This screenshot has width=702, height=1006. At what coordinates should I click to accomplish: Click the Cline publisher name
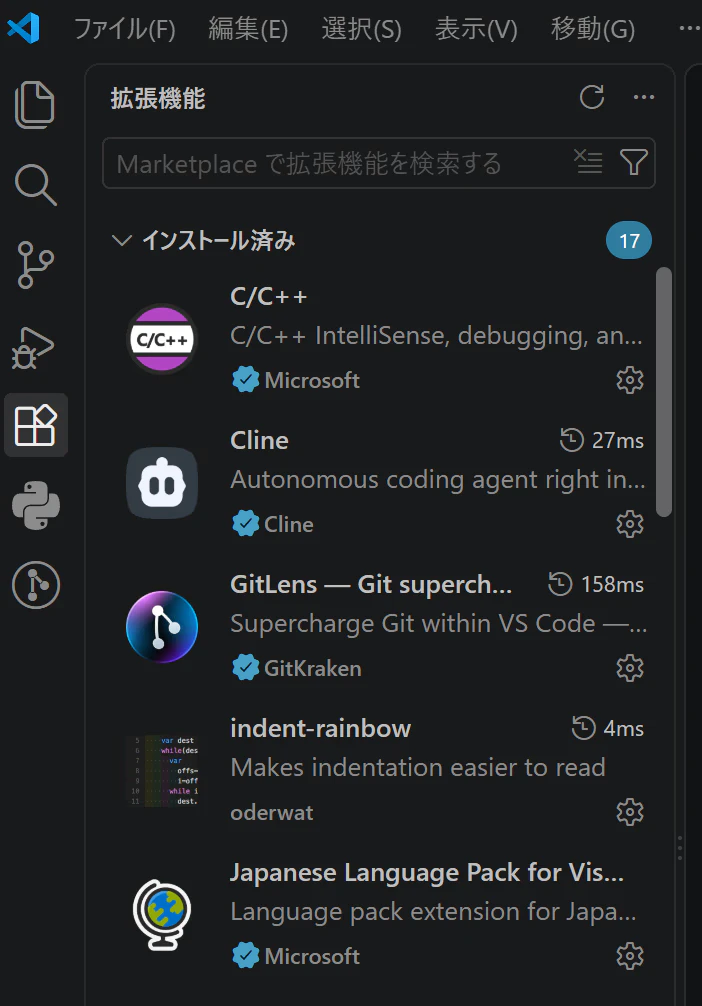tap(289, 524)
